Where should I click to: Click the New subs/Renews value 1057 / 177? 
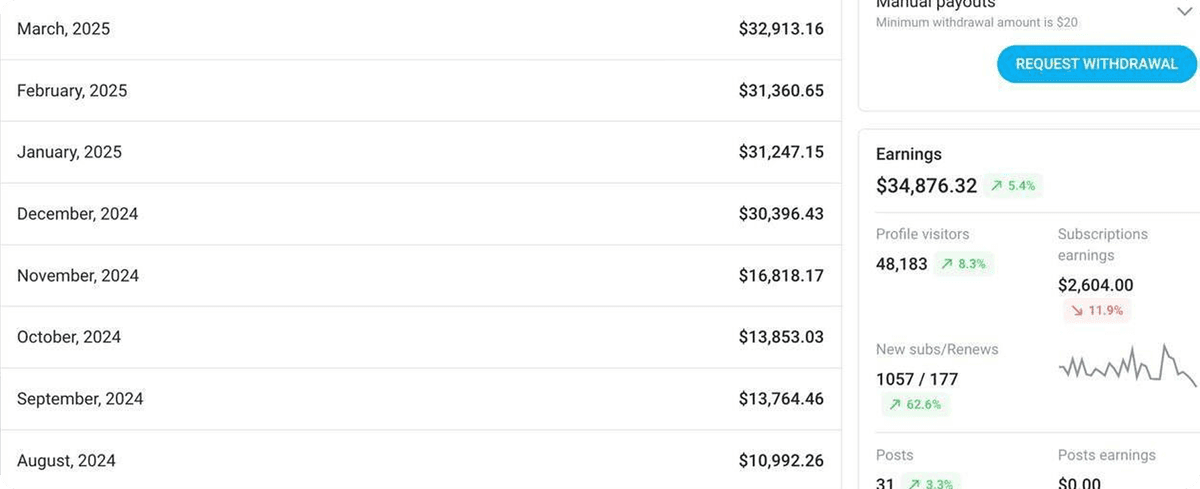(917, 380)
